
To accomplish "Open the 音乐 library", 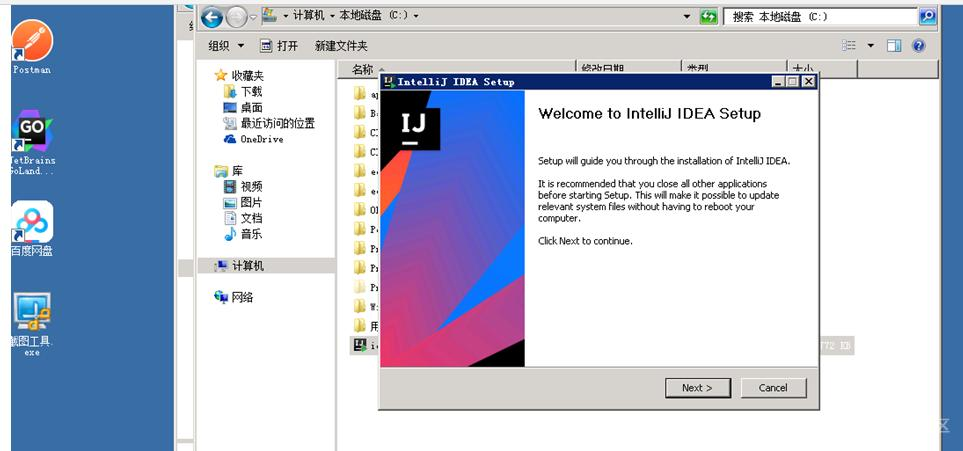I will (243, 234).
